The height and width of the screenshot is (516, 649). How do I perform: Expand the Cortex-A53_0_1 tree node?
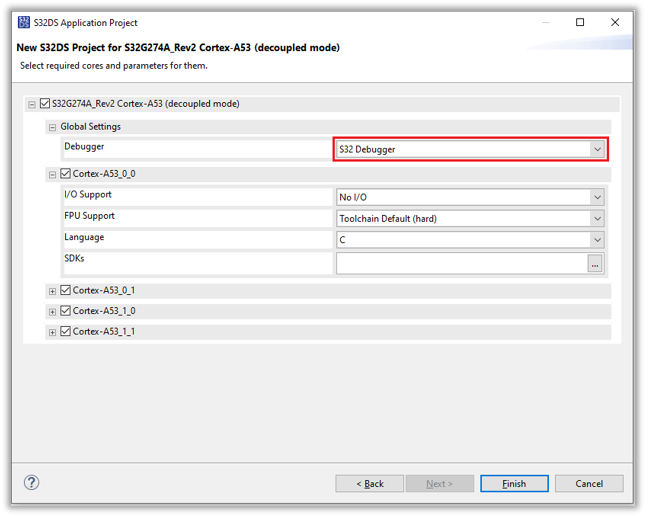click(x=53, y=291)
